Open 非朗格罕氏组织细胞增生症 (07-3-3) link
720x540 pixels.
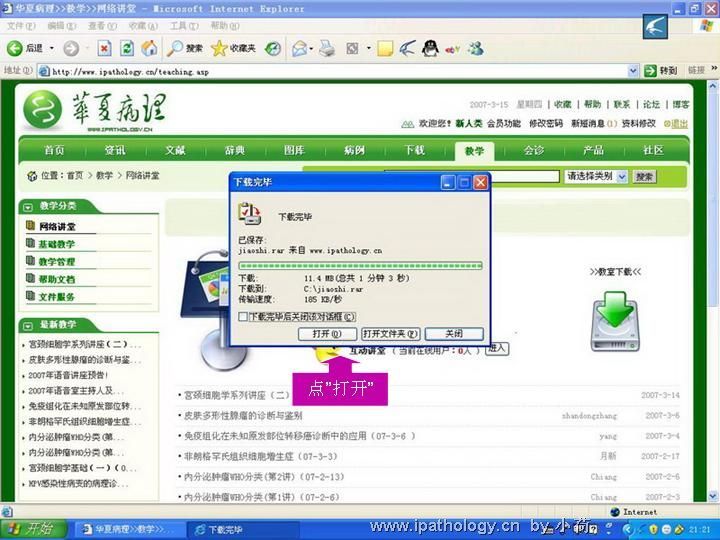click(260, 456)
